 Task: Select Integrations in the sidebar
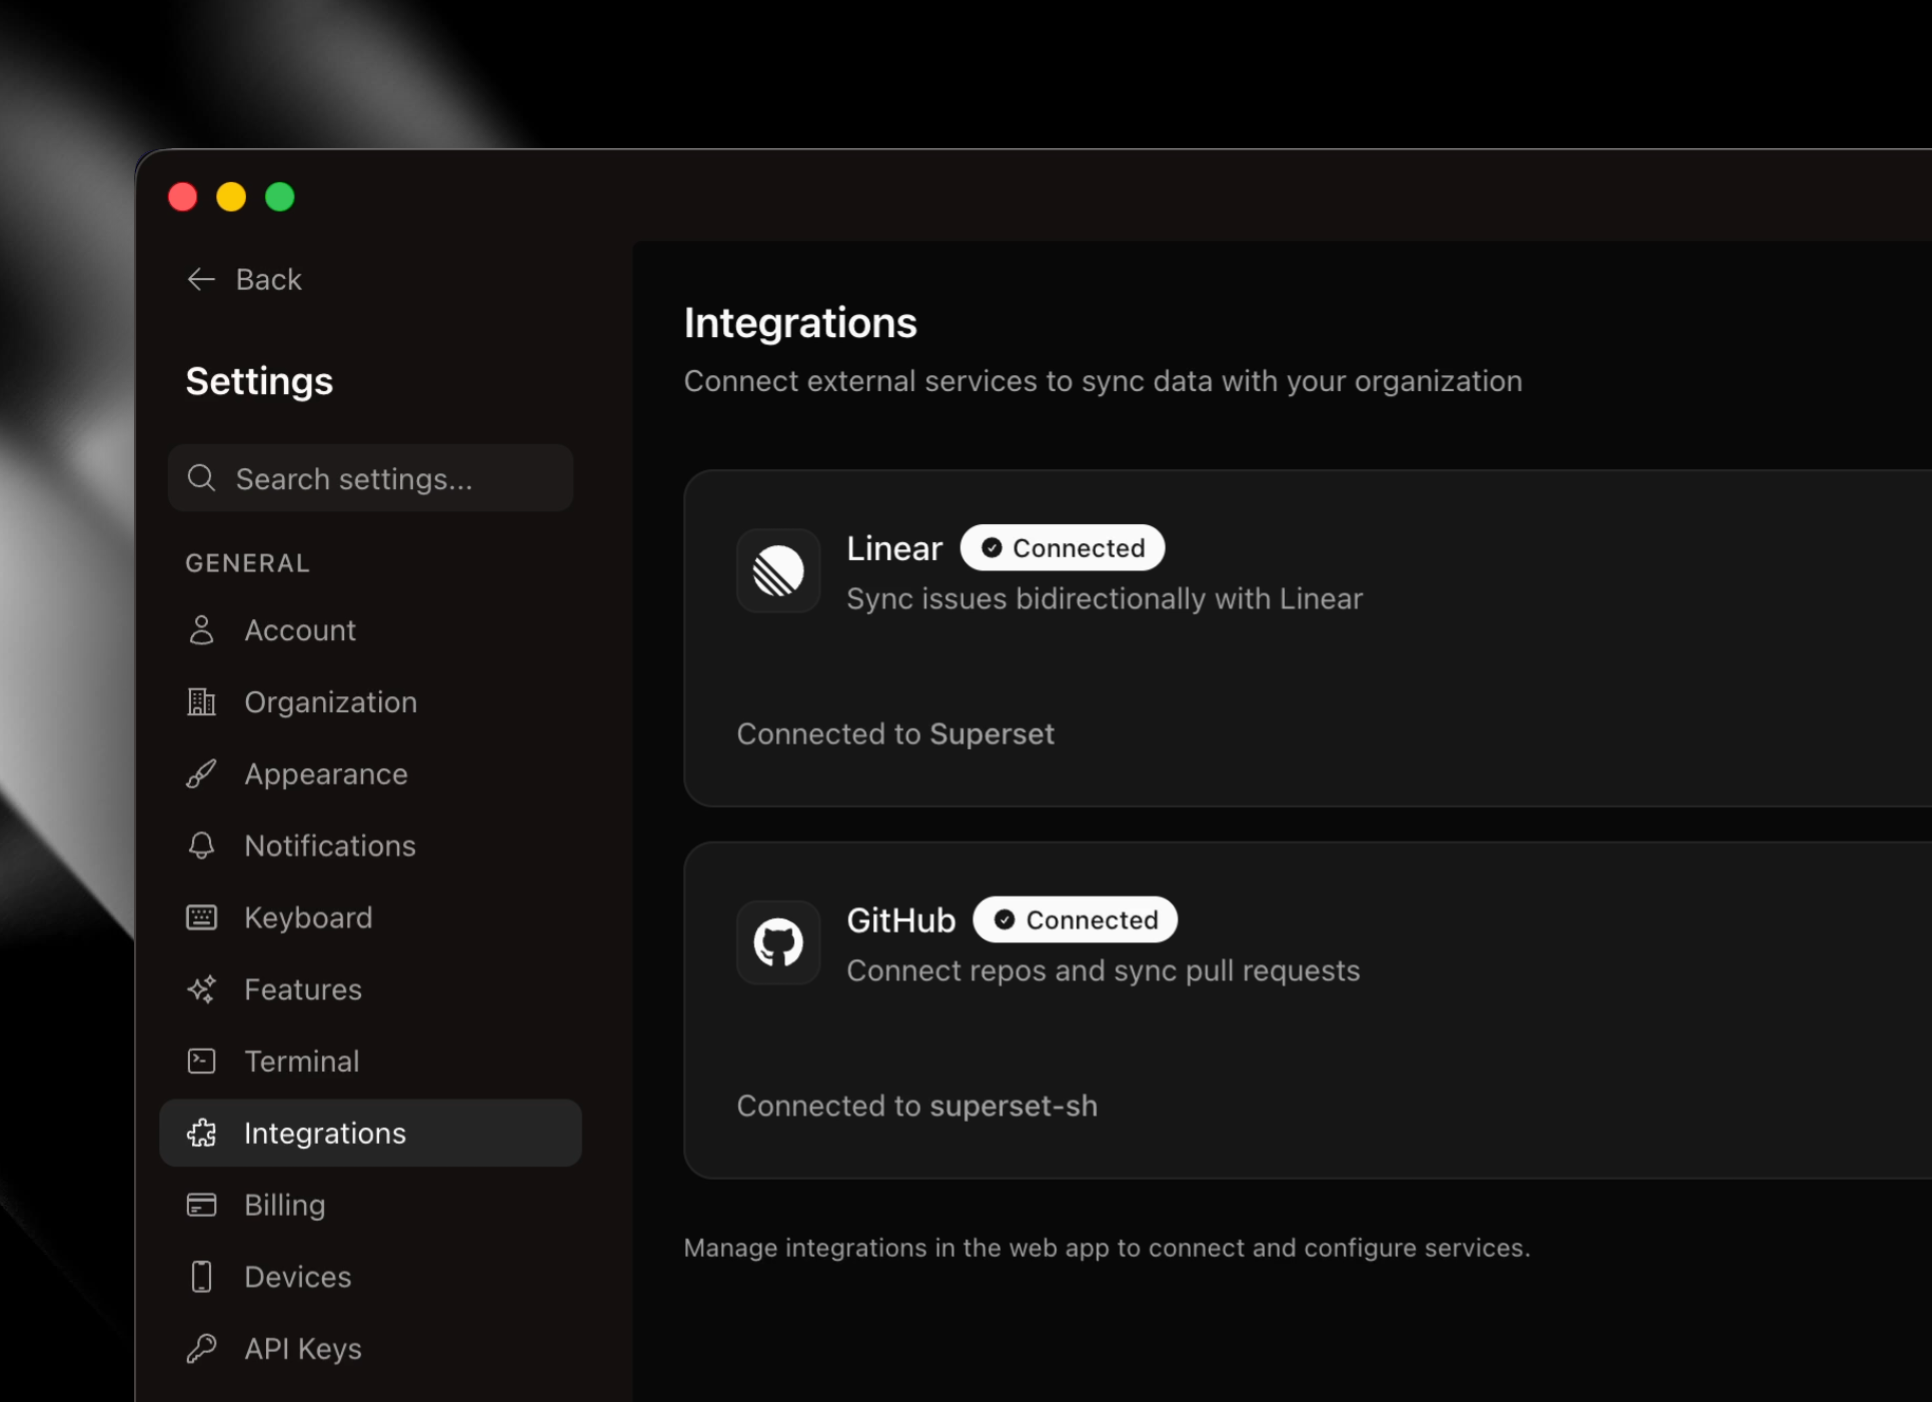pos(324,1133)
